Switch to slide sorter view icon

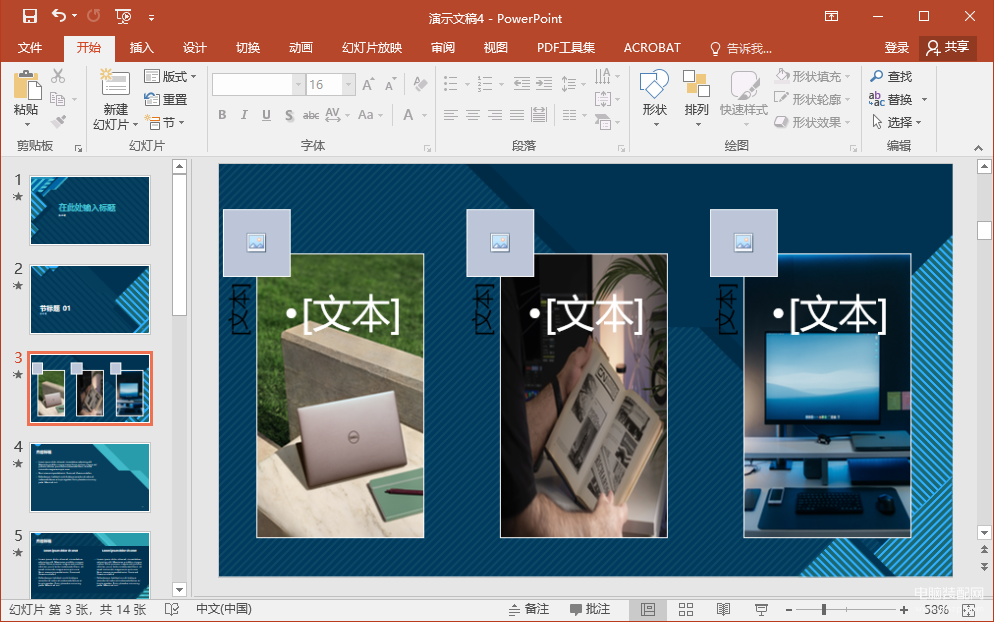click(686, 609)
